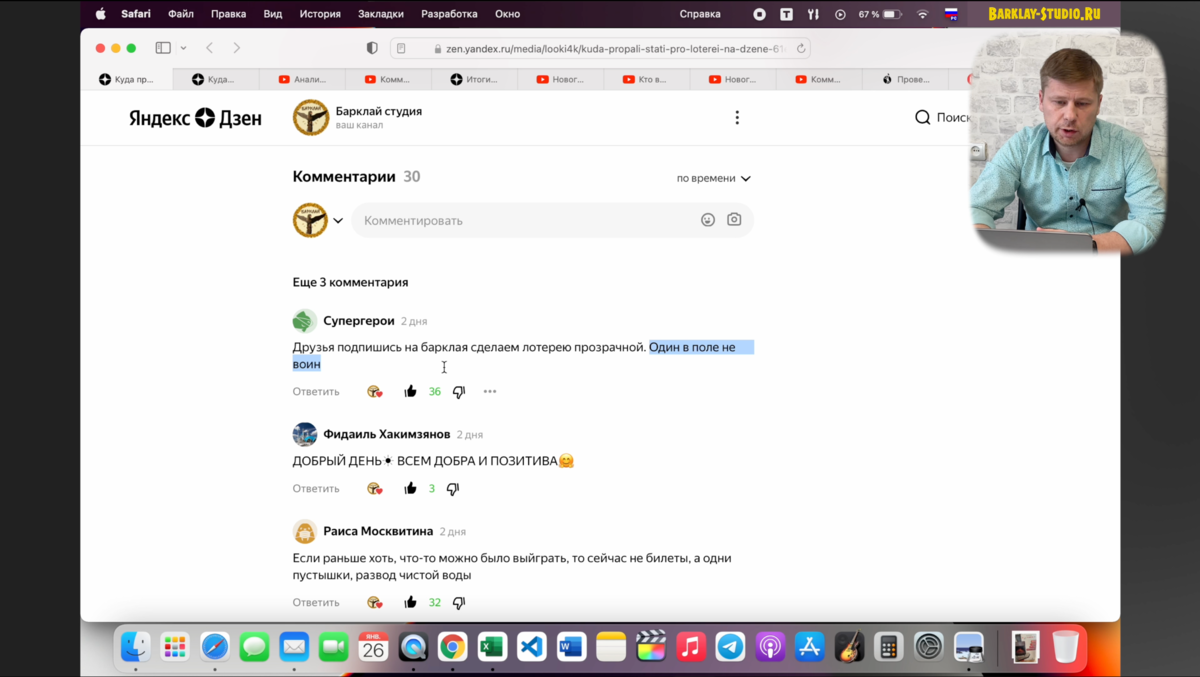This screenshot has height=677, width=1200.
Task: Open the Trash in the Dock
Action: pos(1067,647)
